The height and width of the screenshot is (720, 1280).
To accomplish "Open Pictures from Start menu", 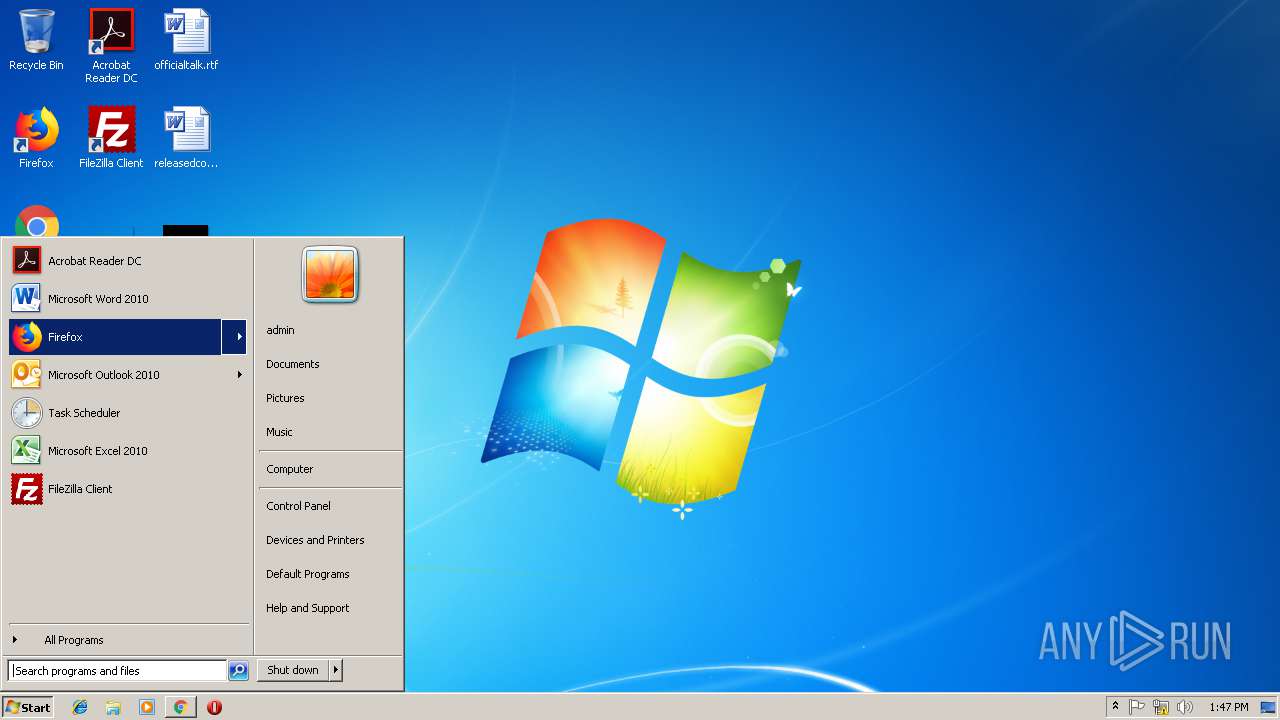I will (x=329, y=398).
